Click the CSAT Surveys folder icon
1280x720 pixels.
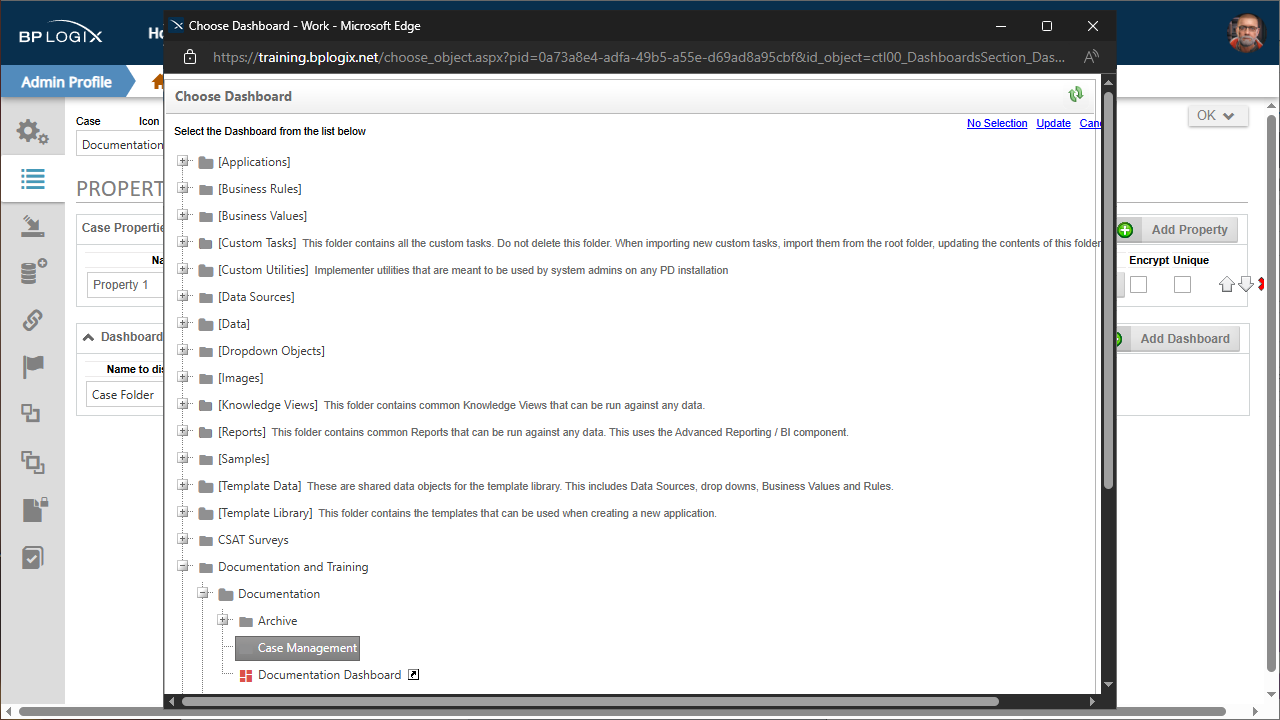click(x=206, y=540)
